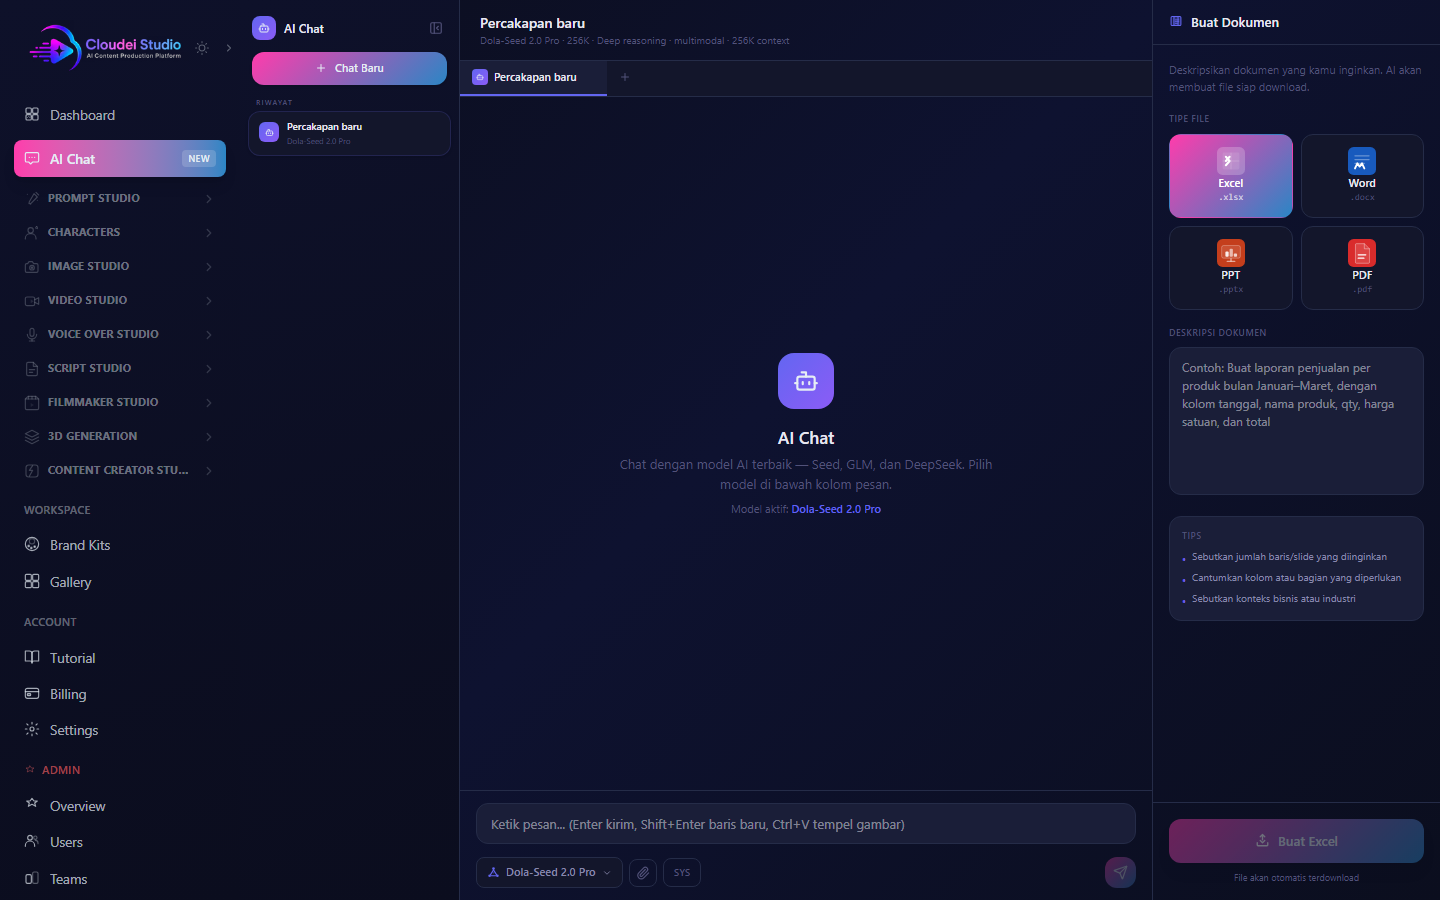Send message with paper plane button
Image resolution: width=1440 pixels, height=900 pixels.
pos(1120,872)
